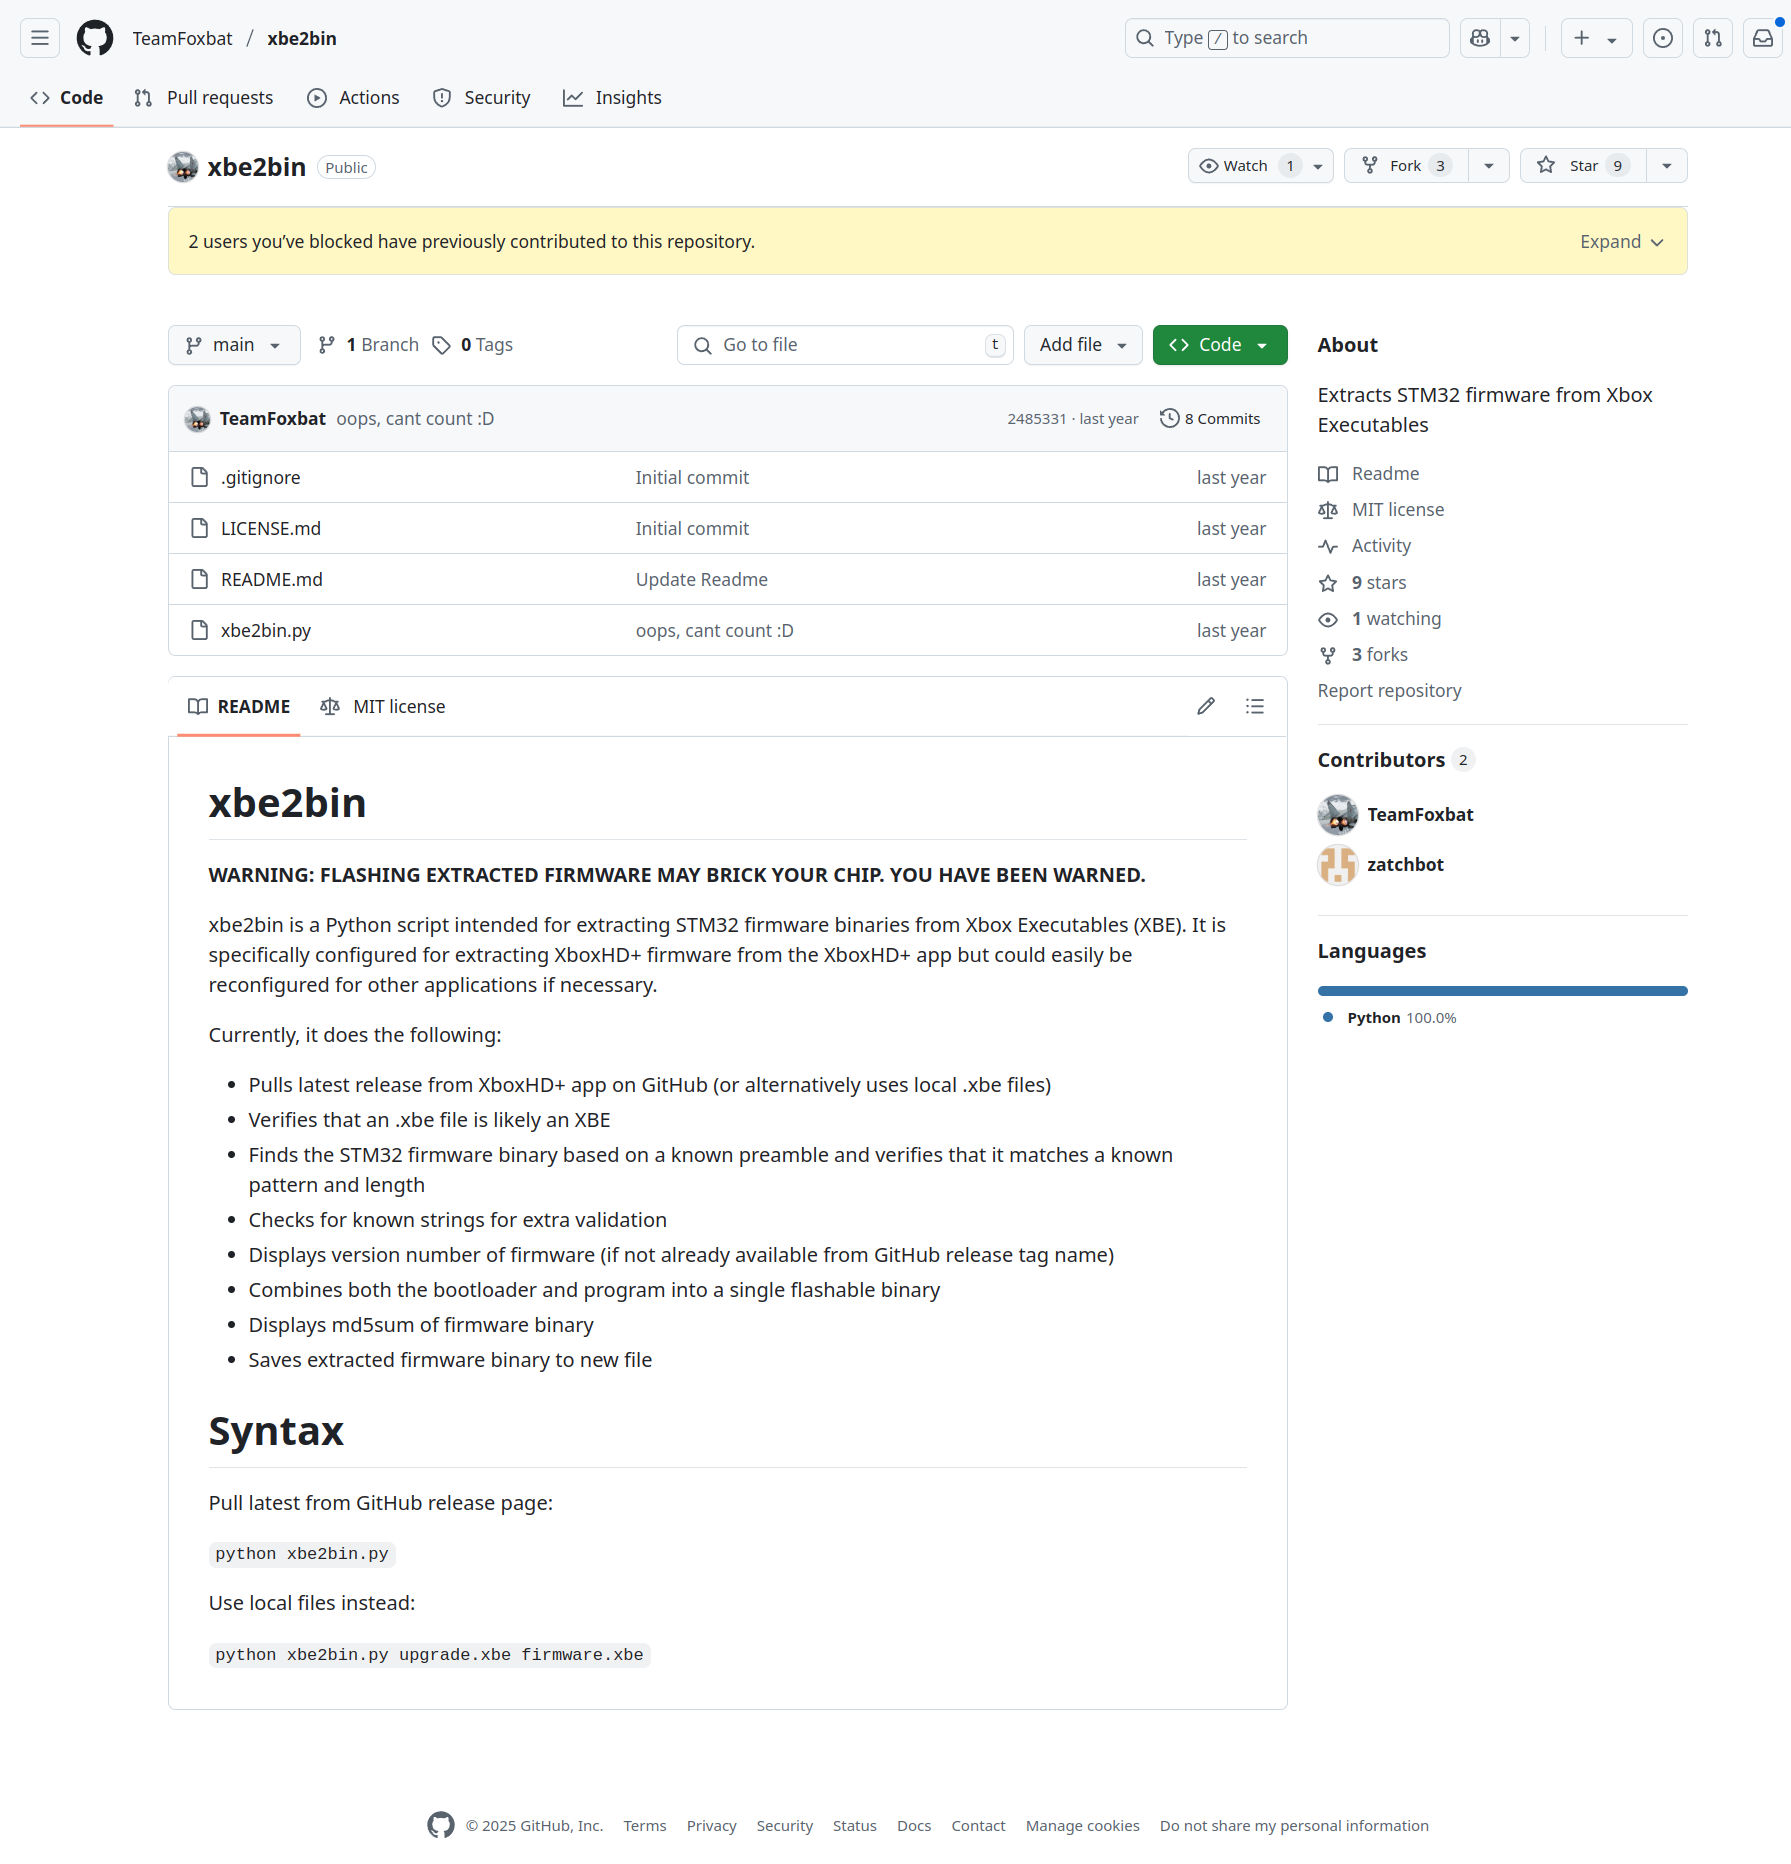Screen dimensions: 1791x1864
Task: Click the eye icon next to 1 watching
Action: click(1328, 619)
